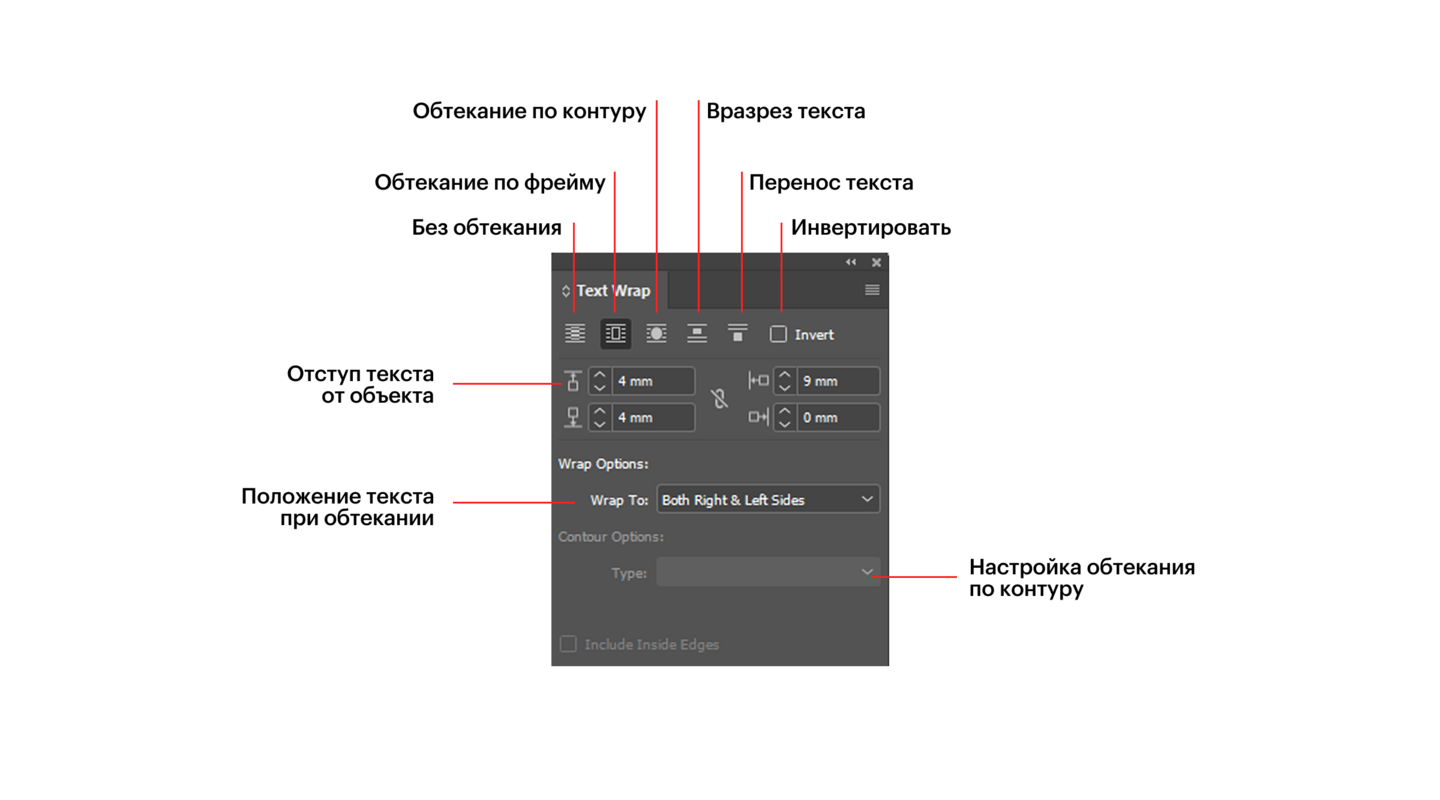Increase the right offset with up arrow

click(x=785, y=411)
